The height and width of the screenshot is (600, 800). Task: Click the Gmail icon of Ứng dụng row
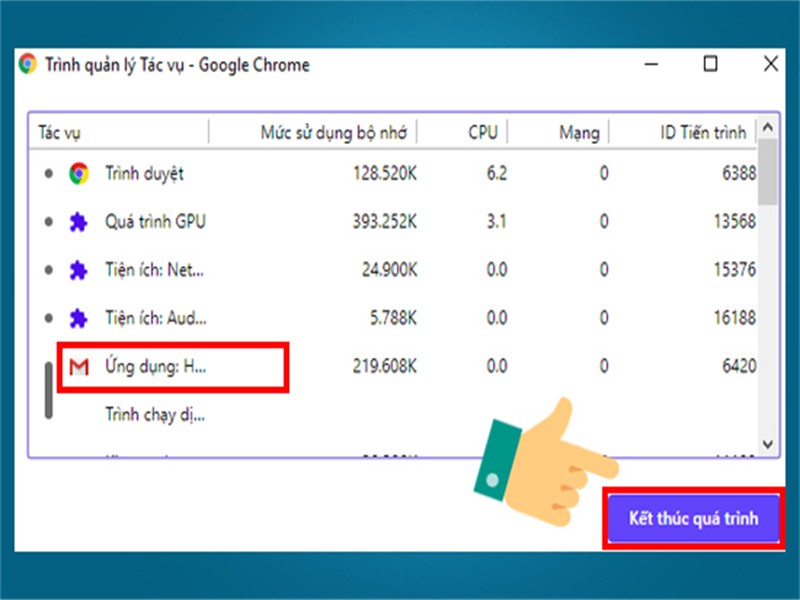click(x=79, y=367)
